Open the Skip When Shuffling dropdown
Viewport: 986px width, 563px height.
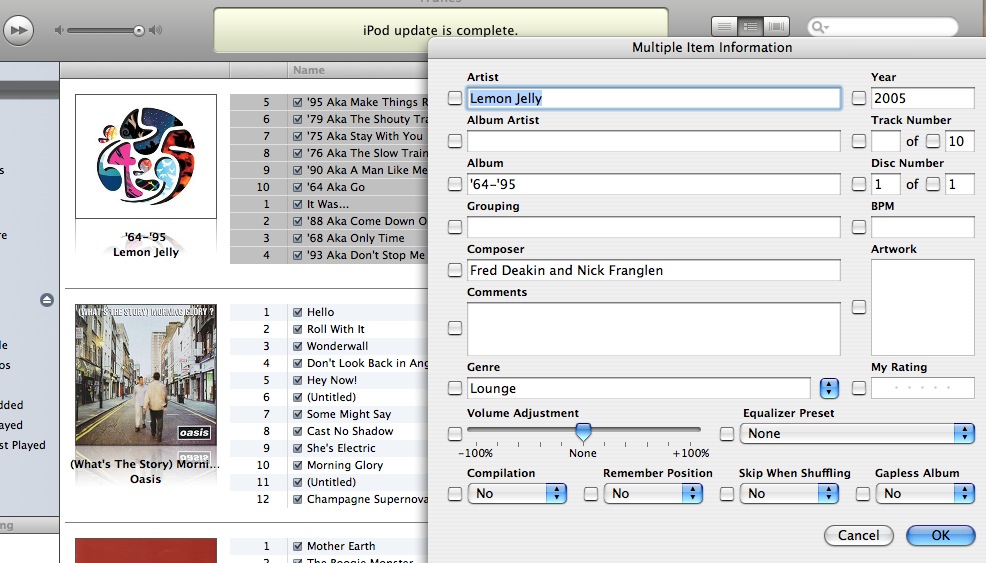click(789, 493)
